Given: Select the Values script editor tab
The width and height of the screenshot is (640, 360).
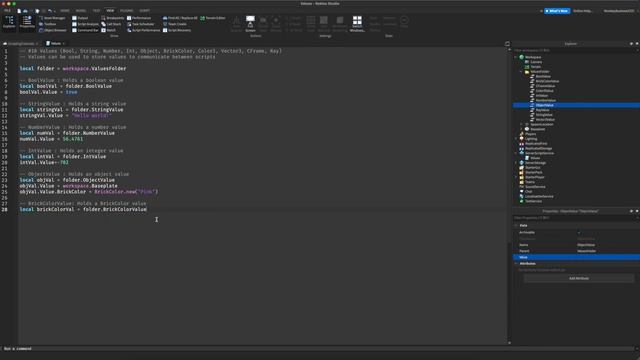Looking at the screenshot, I should pos(56,43).
